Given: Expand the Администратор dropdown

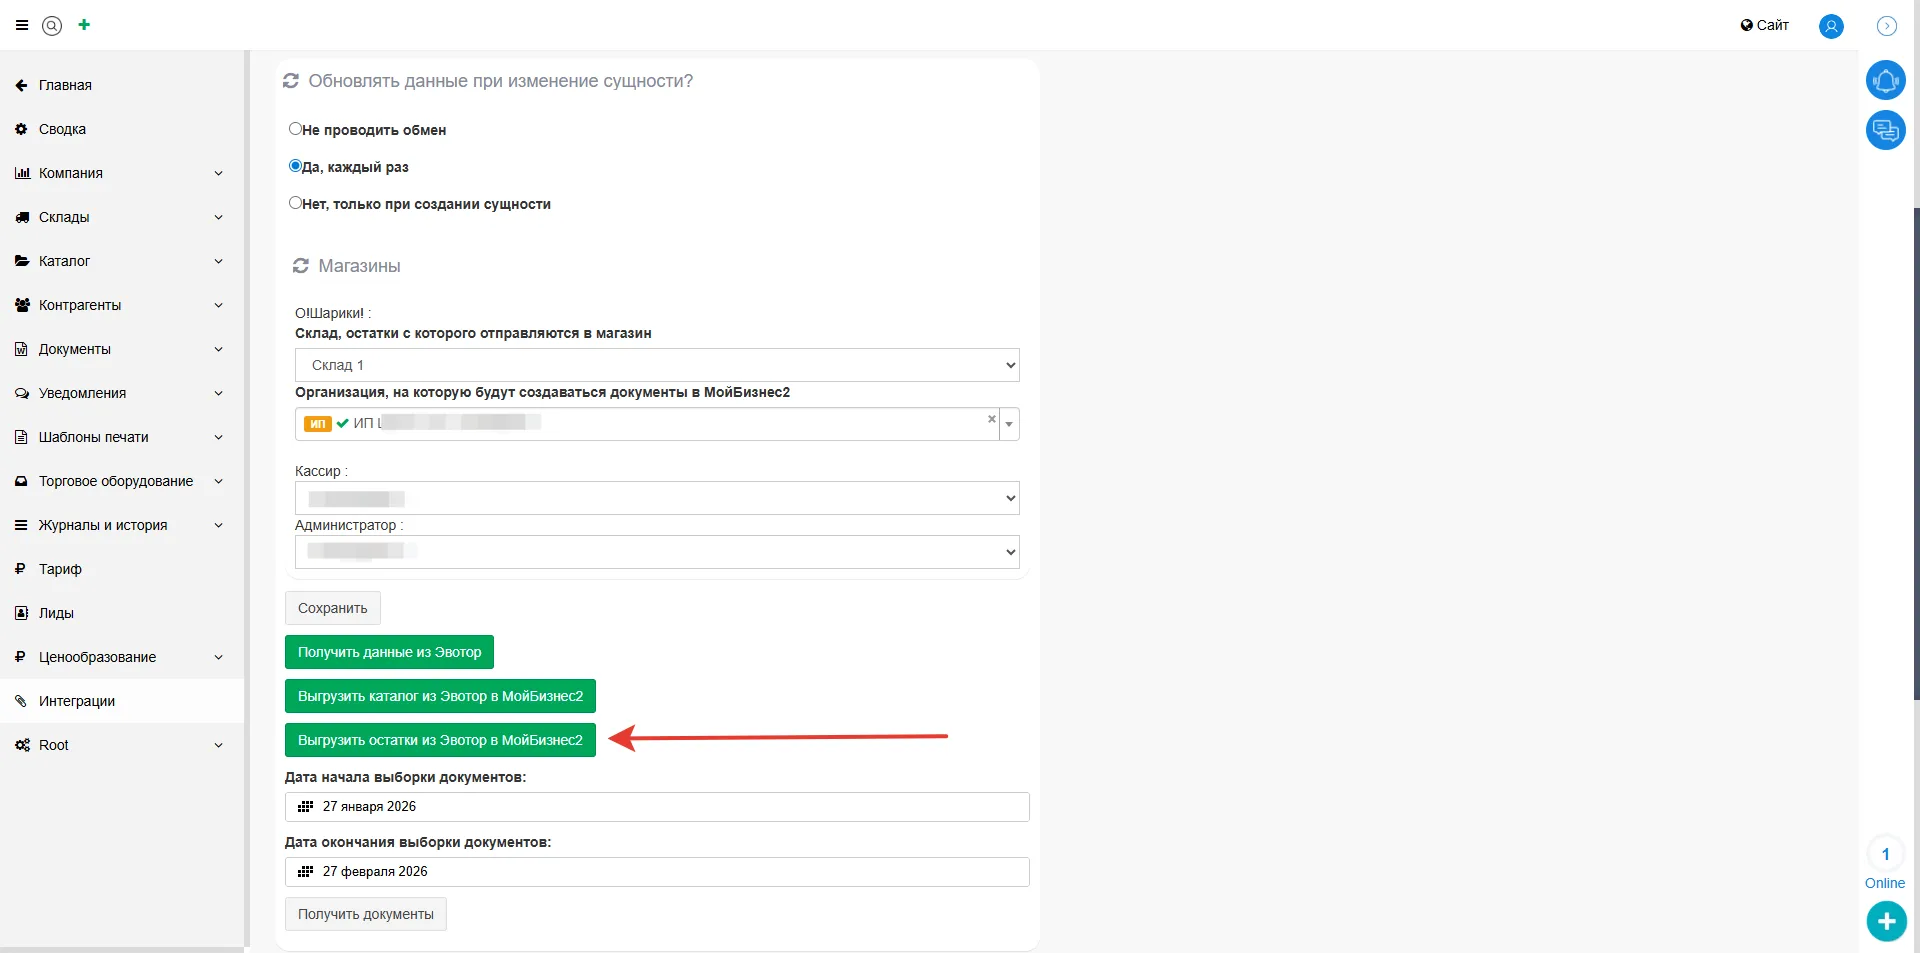Looking at the screenshot, I should coord(656,552).
